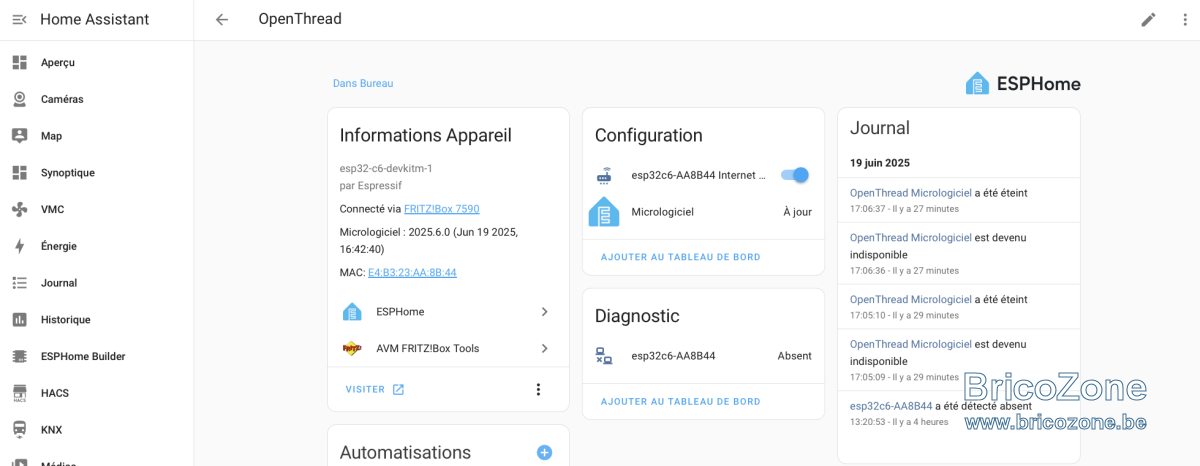1200x466 pixels.
Task: Click the Aperçu dashboard icon
Action: (19, 62)
